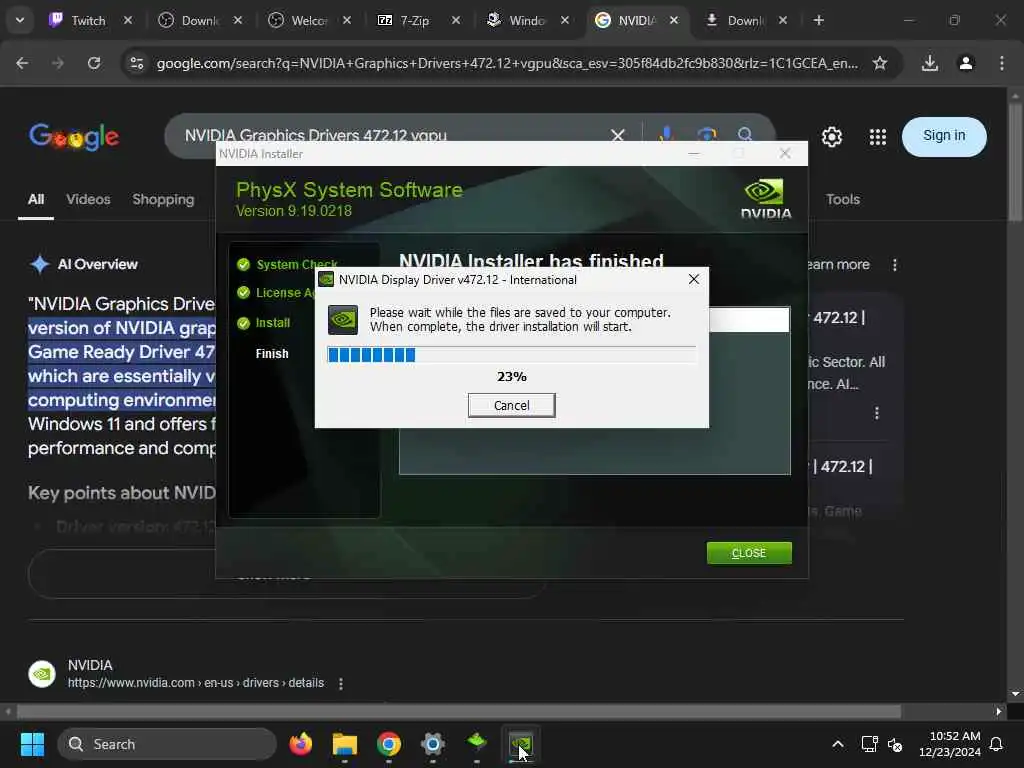Show hidden system tray icons

click(x=837, y=744)
